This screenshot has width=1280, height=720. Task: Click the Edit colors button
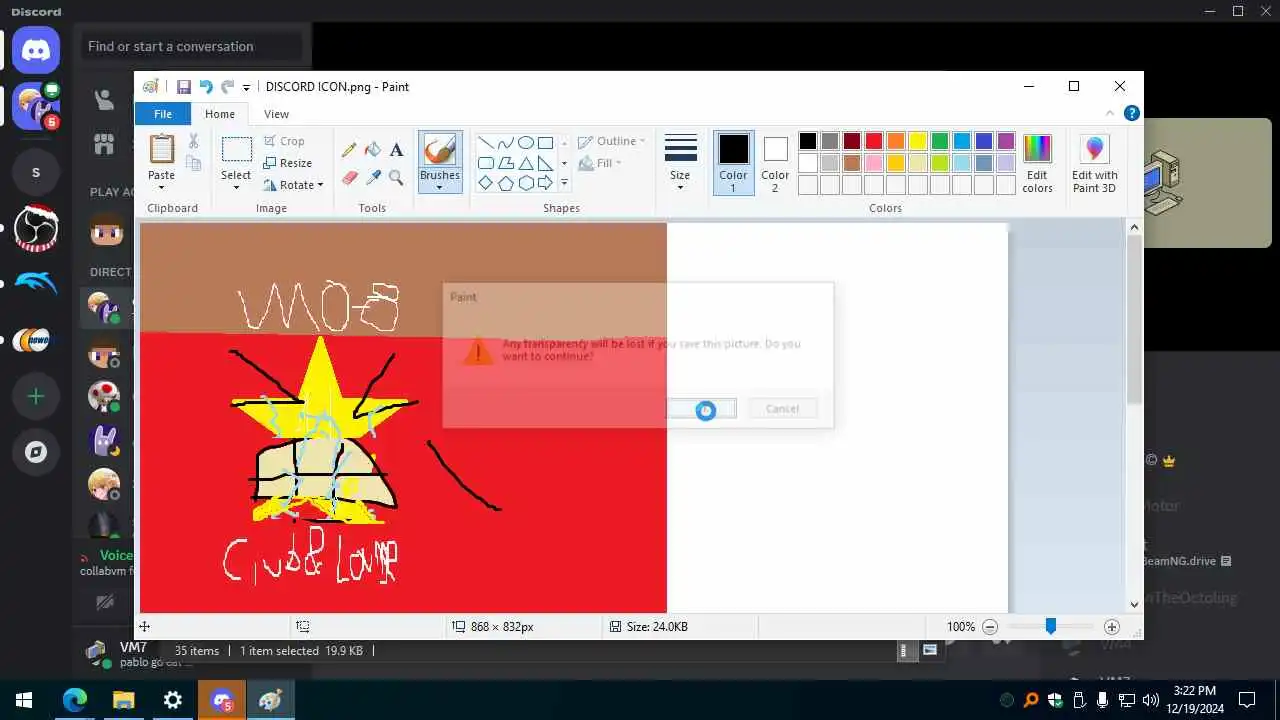click(1037, 163)
